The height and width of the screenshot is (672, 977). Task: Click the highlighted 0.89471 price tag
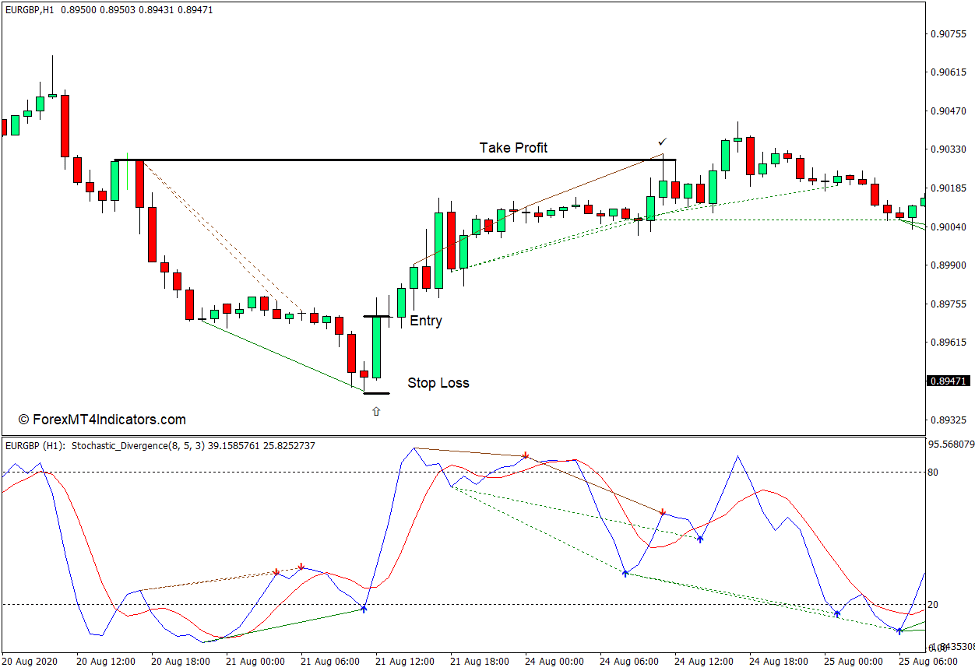pos(949,379)
